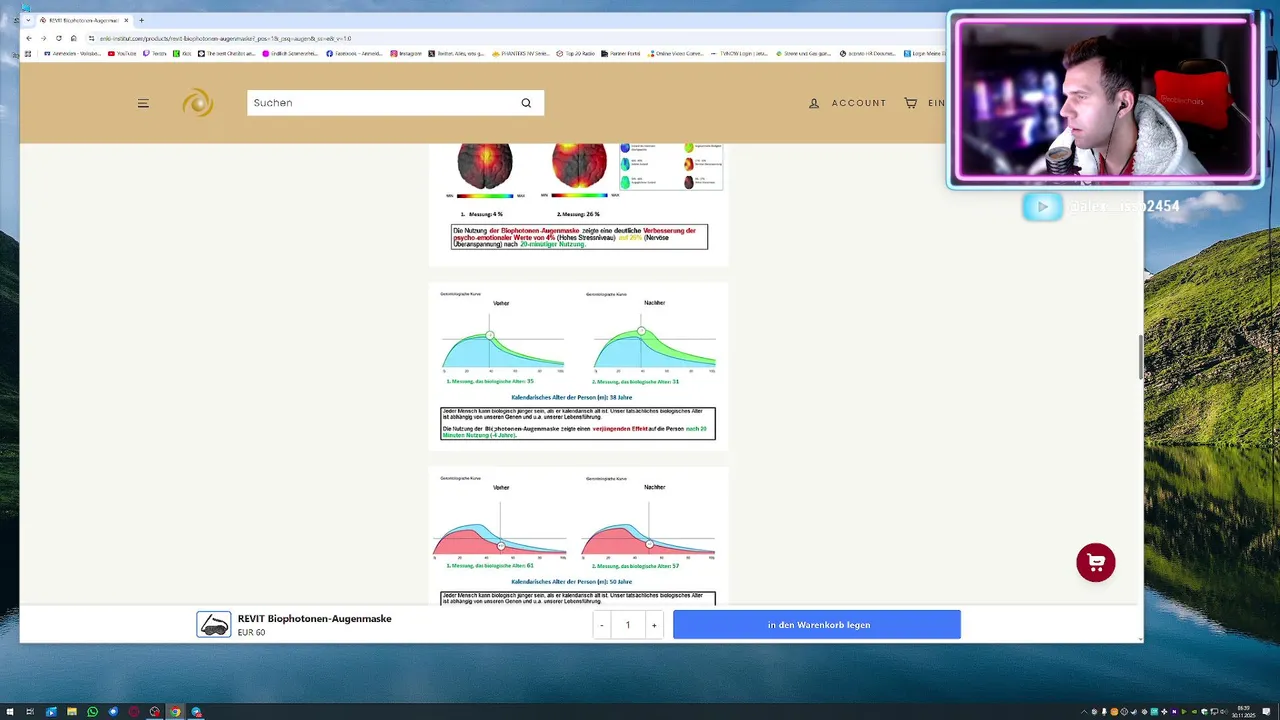Click the search magnifier icon
1280x720 pixels.
click(526, 103)
